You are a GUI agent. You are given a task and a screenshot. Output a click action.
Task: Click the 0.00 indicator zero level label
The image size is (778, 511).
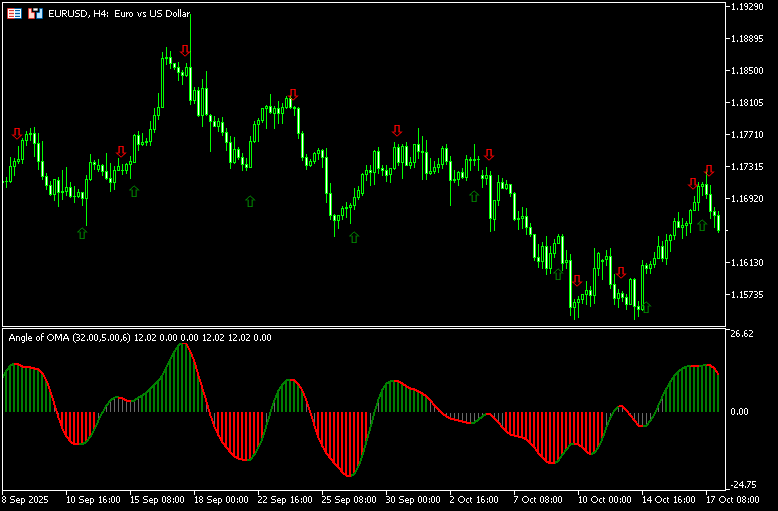click(x=739, y=412)
